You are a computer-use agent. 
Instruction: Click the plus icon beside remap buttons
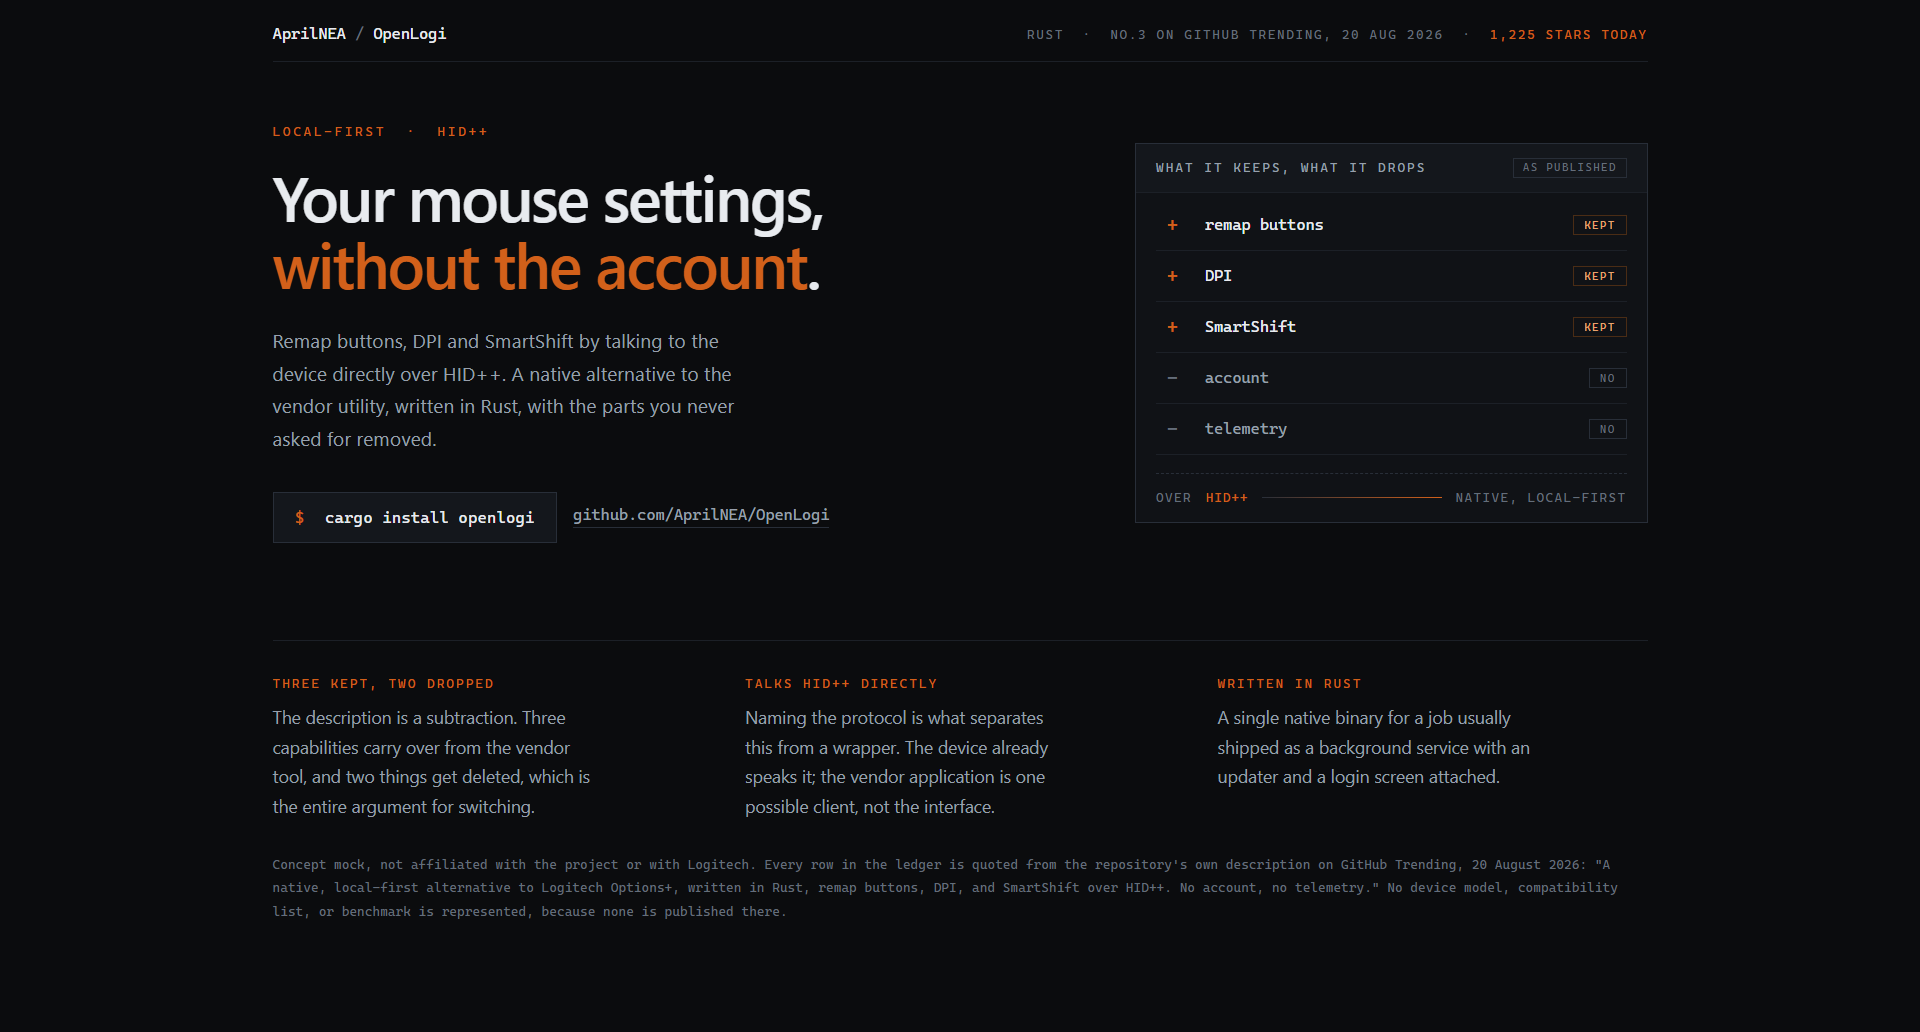[x=1173, y=225]
